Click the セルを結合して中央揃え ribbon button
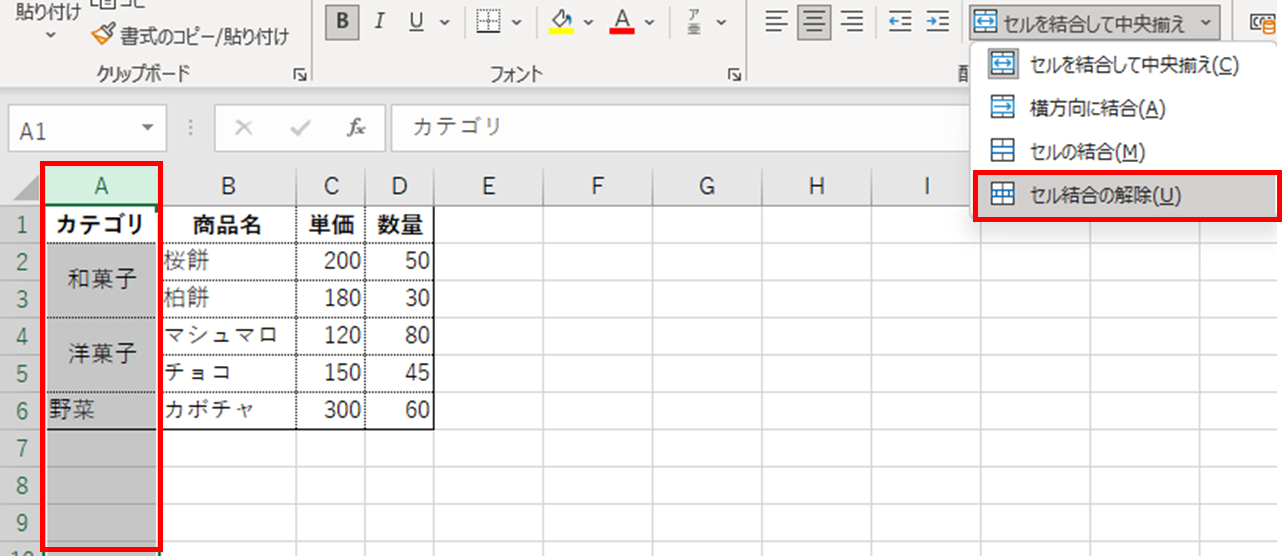 [1082, 21]
